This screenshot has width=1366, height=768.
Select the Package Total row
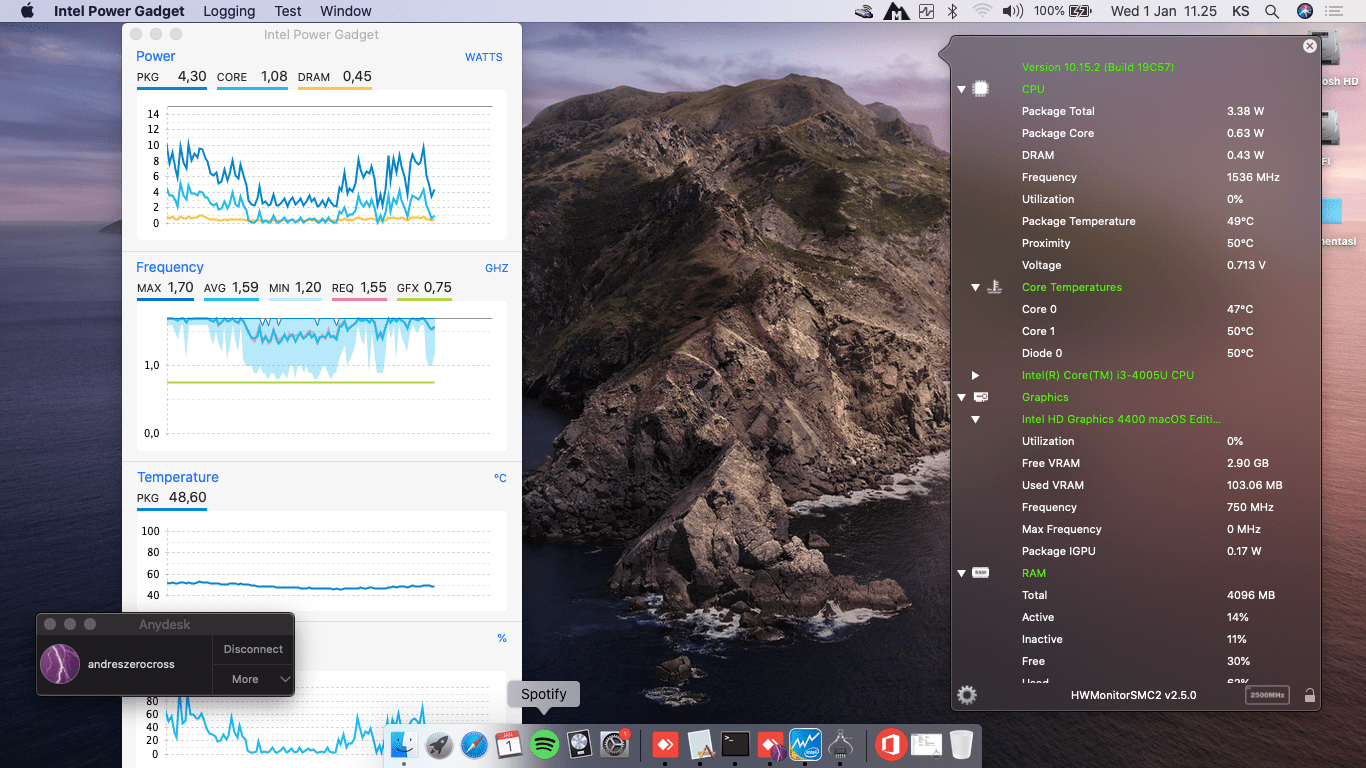click(1135, 111)
